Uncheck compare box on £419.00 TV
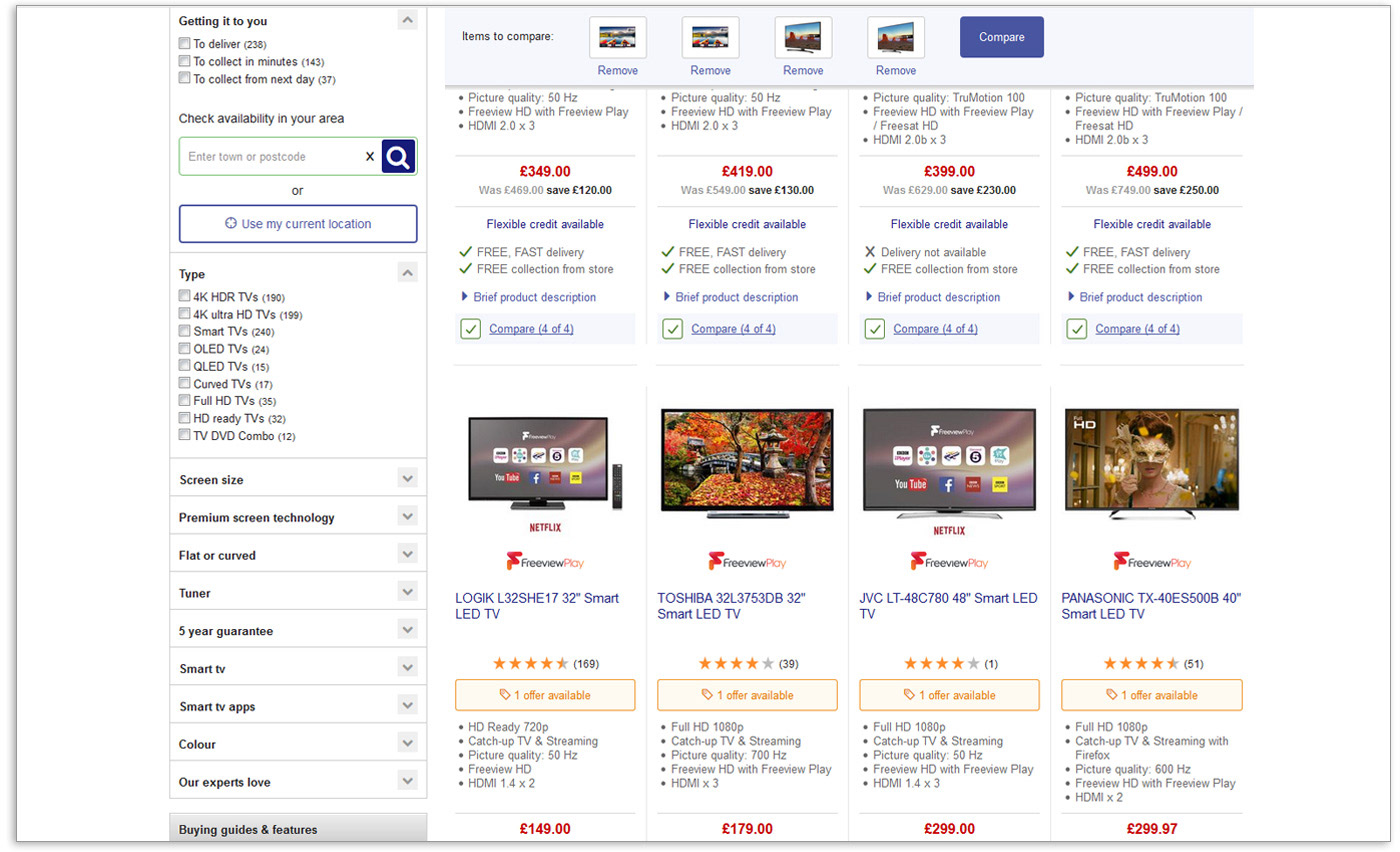The image size is (1400, 852). [672, 329]
